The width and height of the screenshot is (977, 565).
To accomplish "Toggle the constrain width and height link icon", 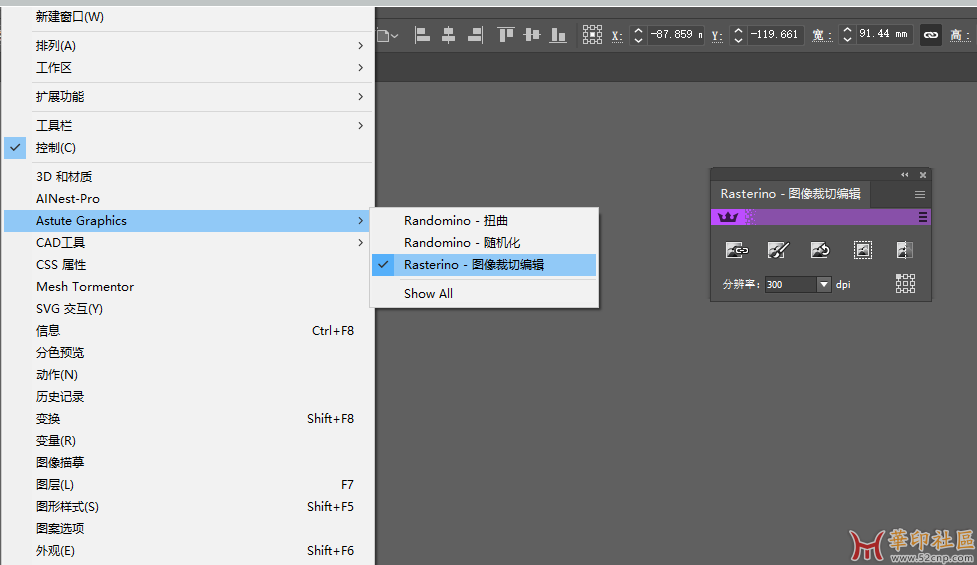I will pyautogui.click(x=931, y=35).
